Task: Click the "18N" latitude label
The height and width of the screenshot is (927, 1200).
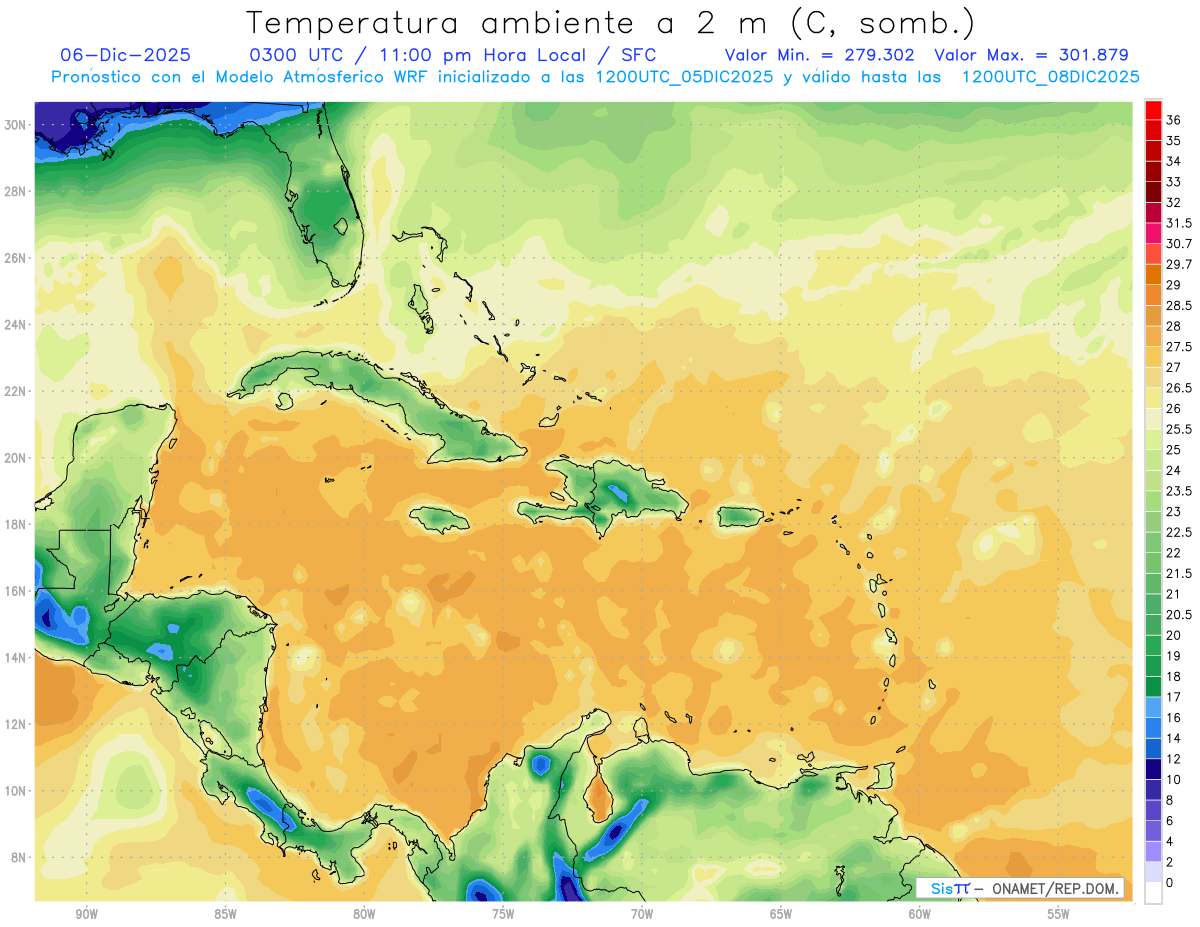Action: coord(17,524)
